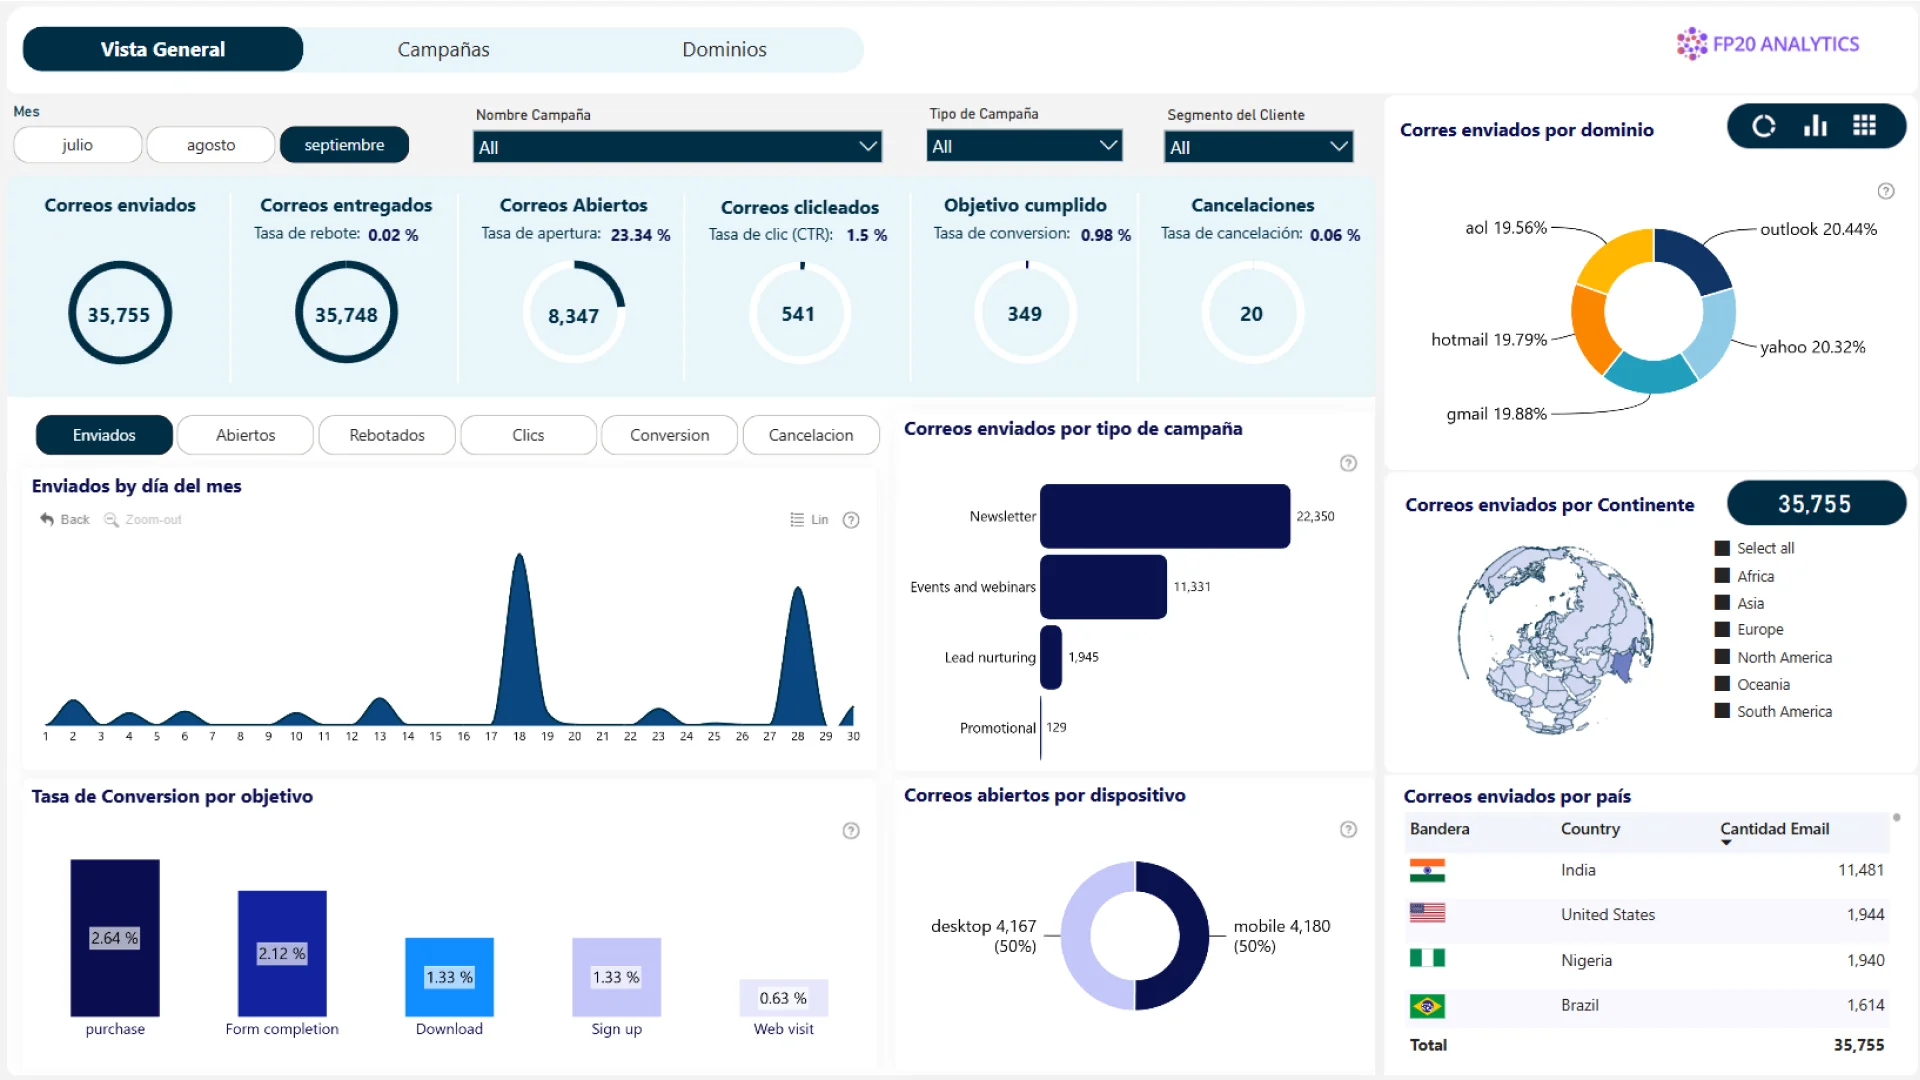Click the globe map visual
Image resolution: width=1920 pixels, height=1080 pixels.
pos(1555,640)
